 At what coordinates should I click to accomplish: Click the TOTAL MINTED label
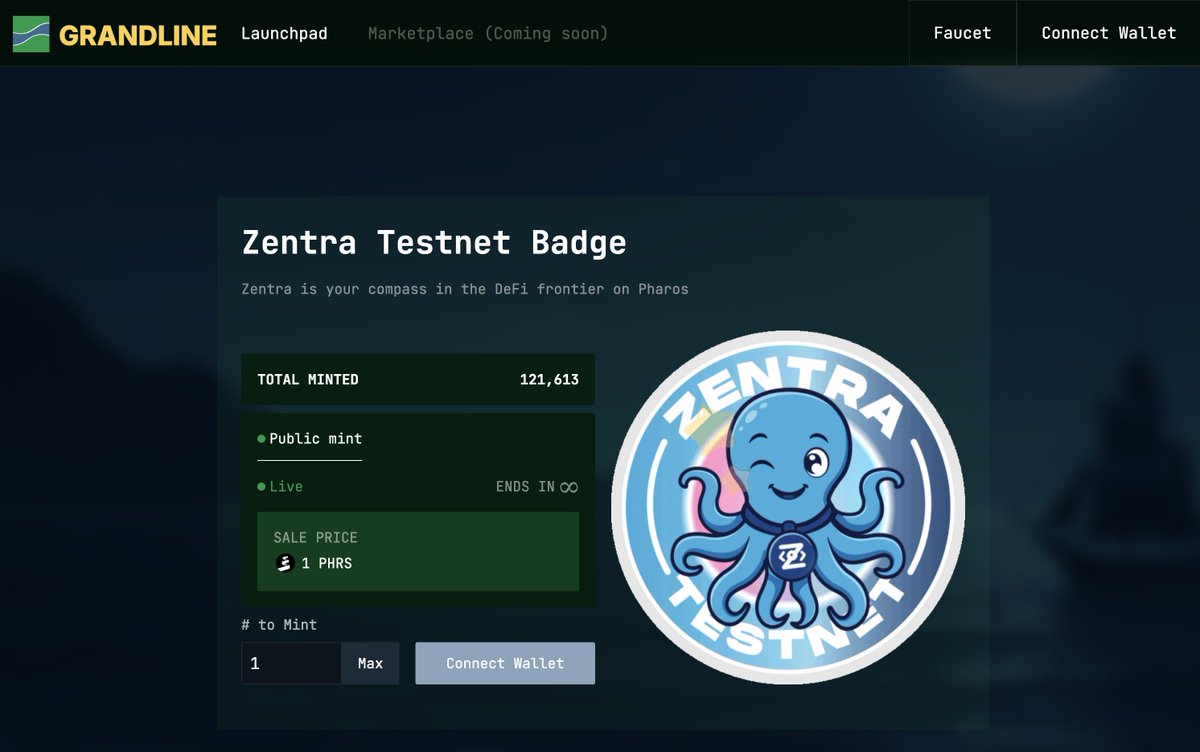click(308, 380)
